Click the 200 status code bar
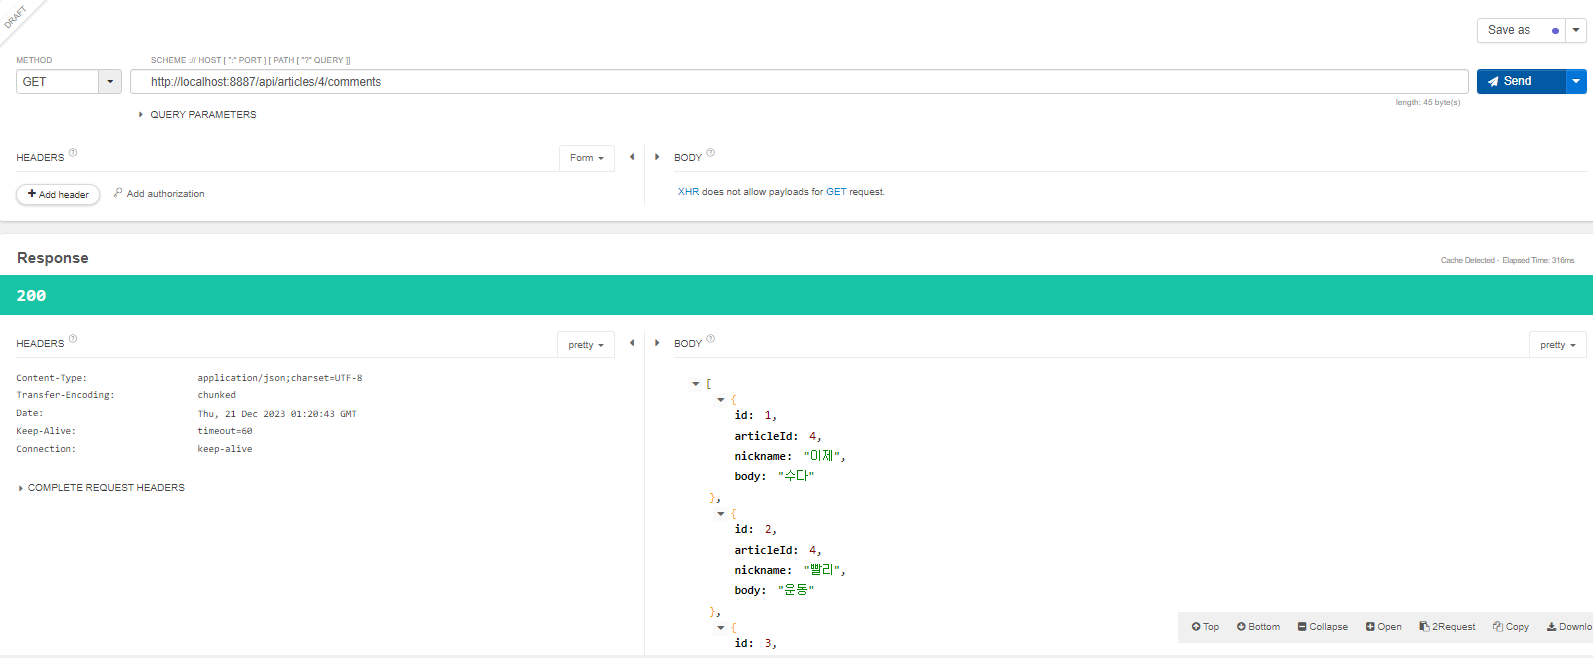This screenshot has width=1593, height=658. [796, 295]
